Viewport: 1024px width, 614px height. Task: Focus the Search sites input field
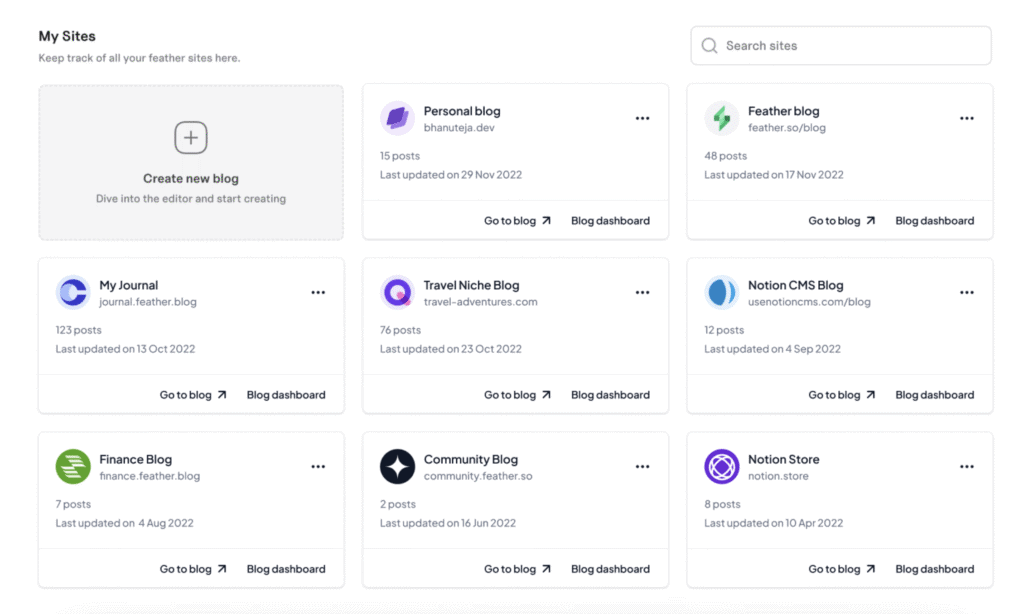pyautogui.click(x=850, y=46)
